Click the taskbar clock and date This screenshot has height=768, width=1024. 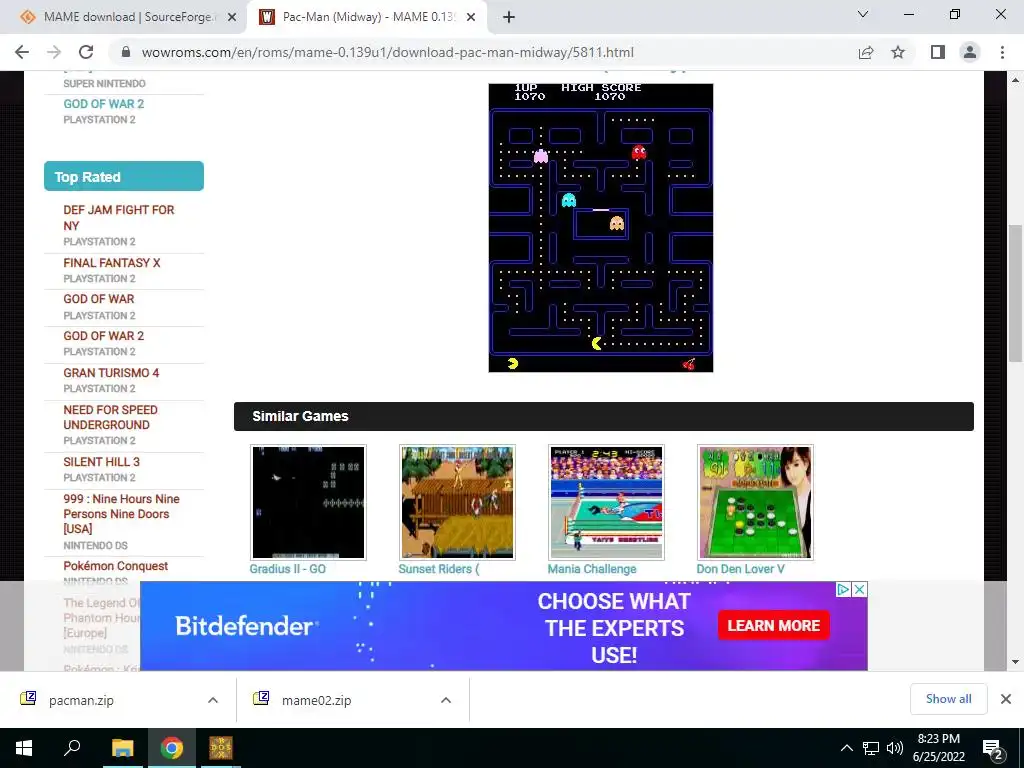click(938, 748)
